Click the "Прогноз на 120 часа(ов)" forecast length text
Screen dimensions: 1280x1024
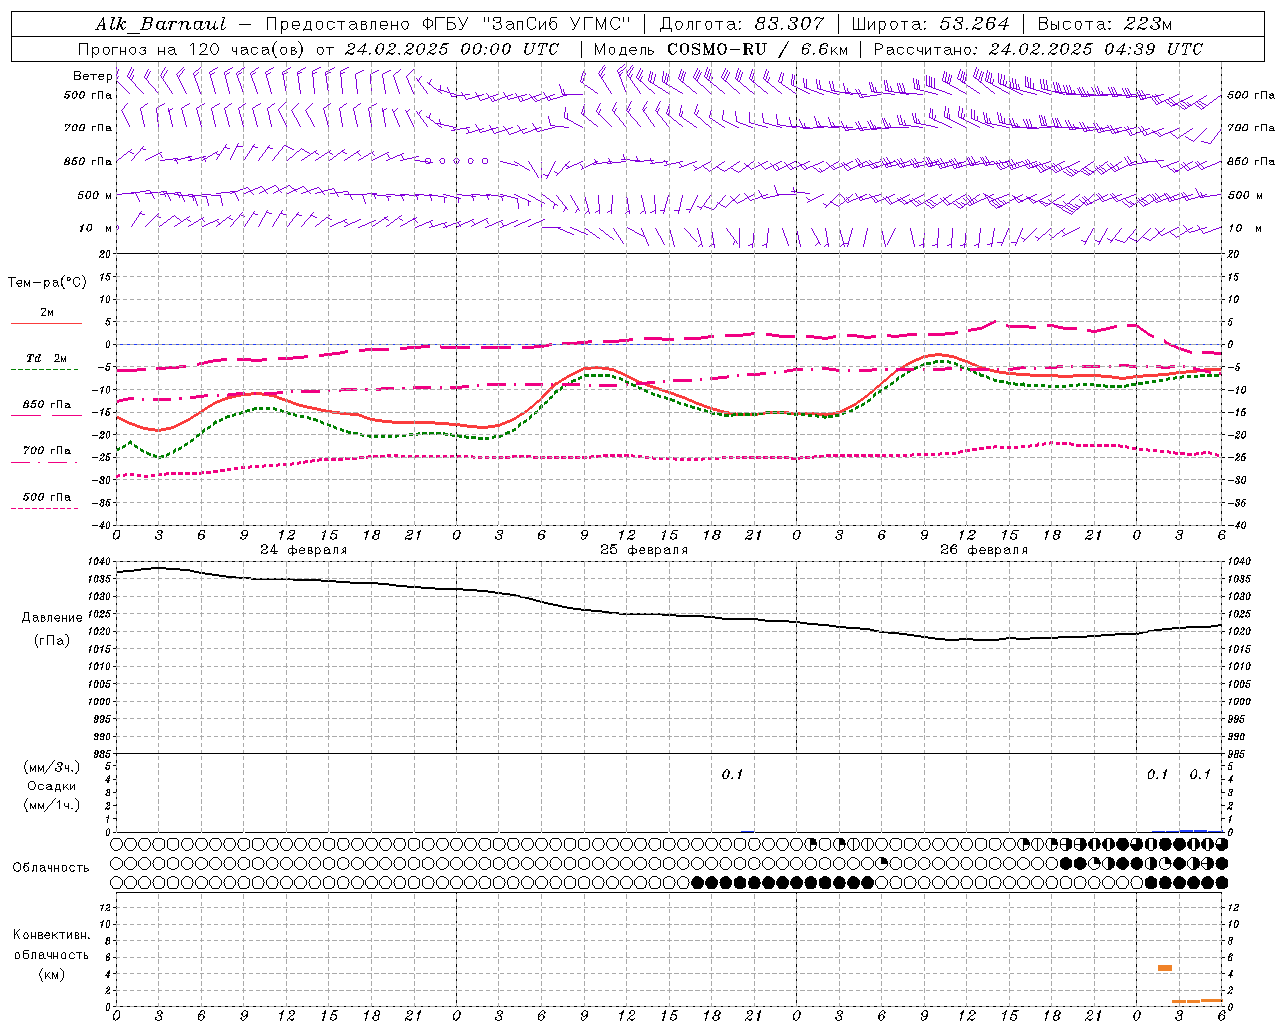click(193, 49)
